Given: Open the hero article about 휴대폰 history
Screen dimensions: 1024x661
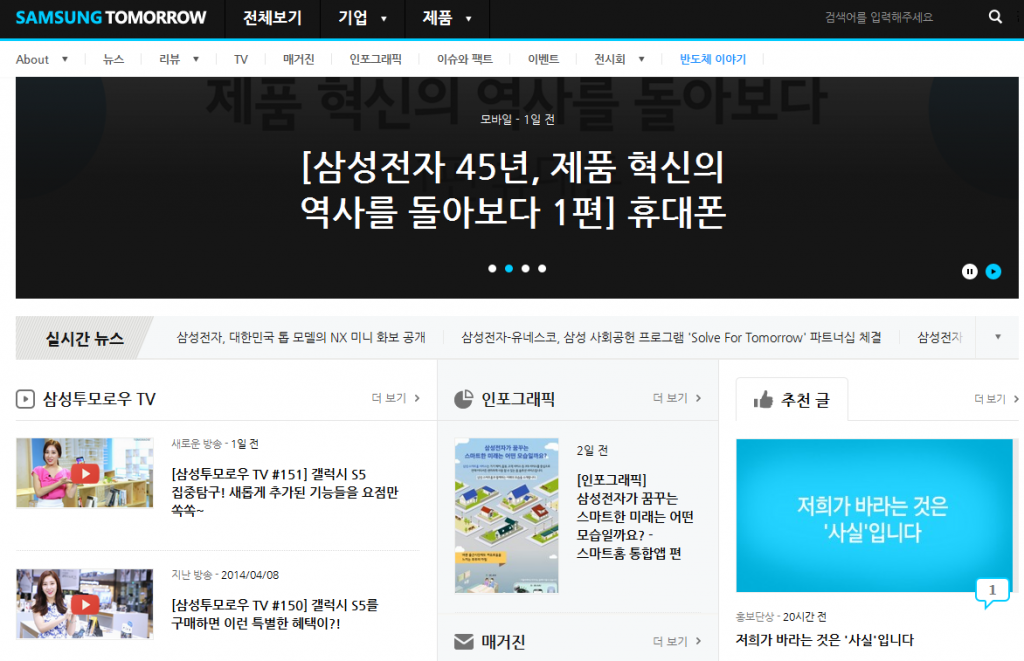Looking at the screenshot, I should 513,189.
